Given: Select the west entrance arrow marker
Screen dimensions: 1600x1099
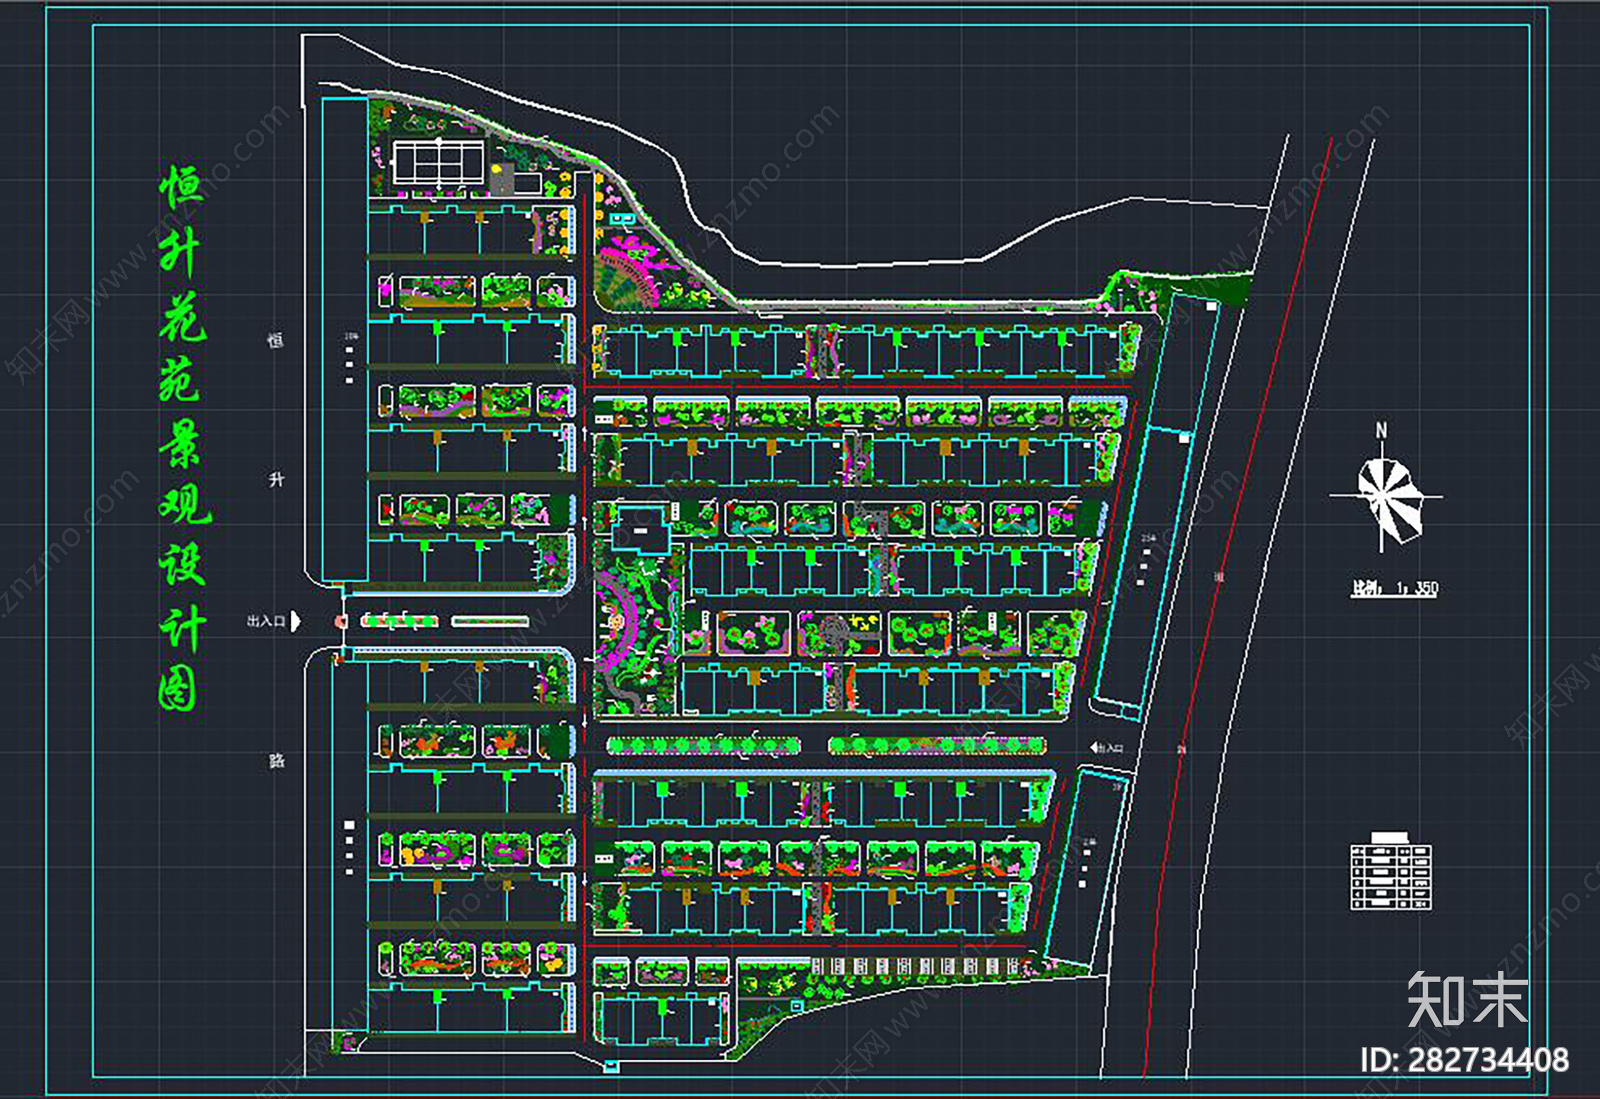Looking at the screenshot, I should [295, 621].
